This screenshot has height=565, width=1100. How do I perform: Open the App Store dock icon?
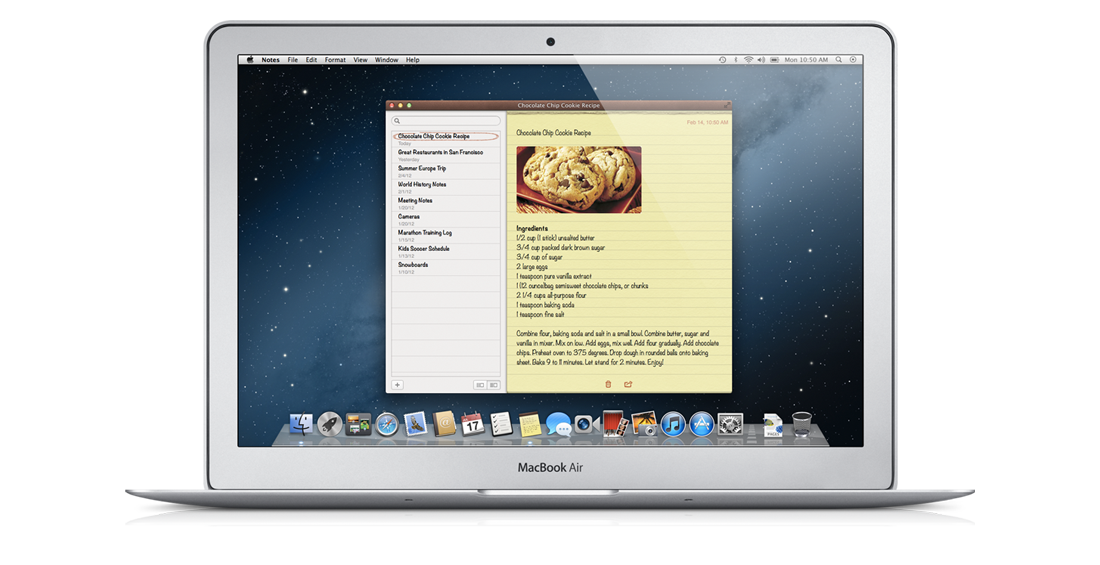[x=701, y=424]
